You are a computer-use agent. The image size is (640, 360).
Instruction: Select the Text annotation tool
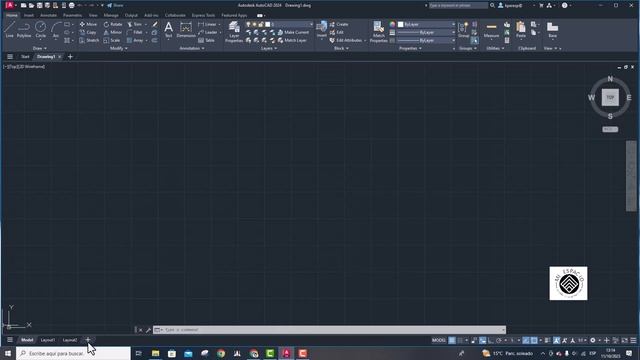click(169, 30)
